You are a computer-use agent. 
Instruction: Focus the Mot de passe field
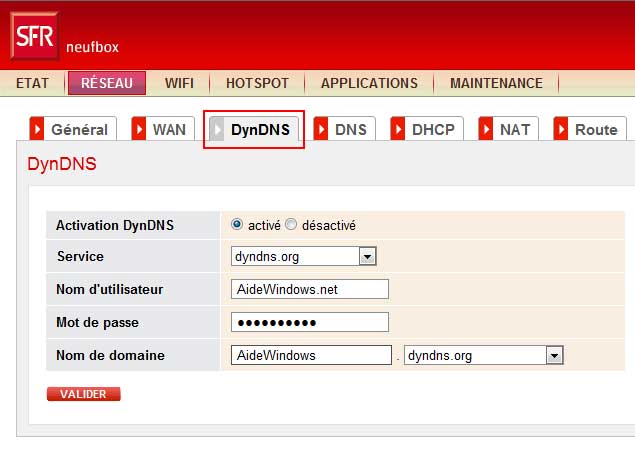(309, 322)
